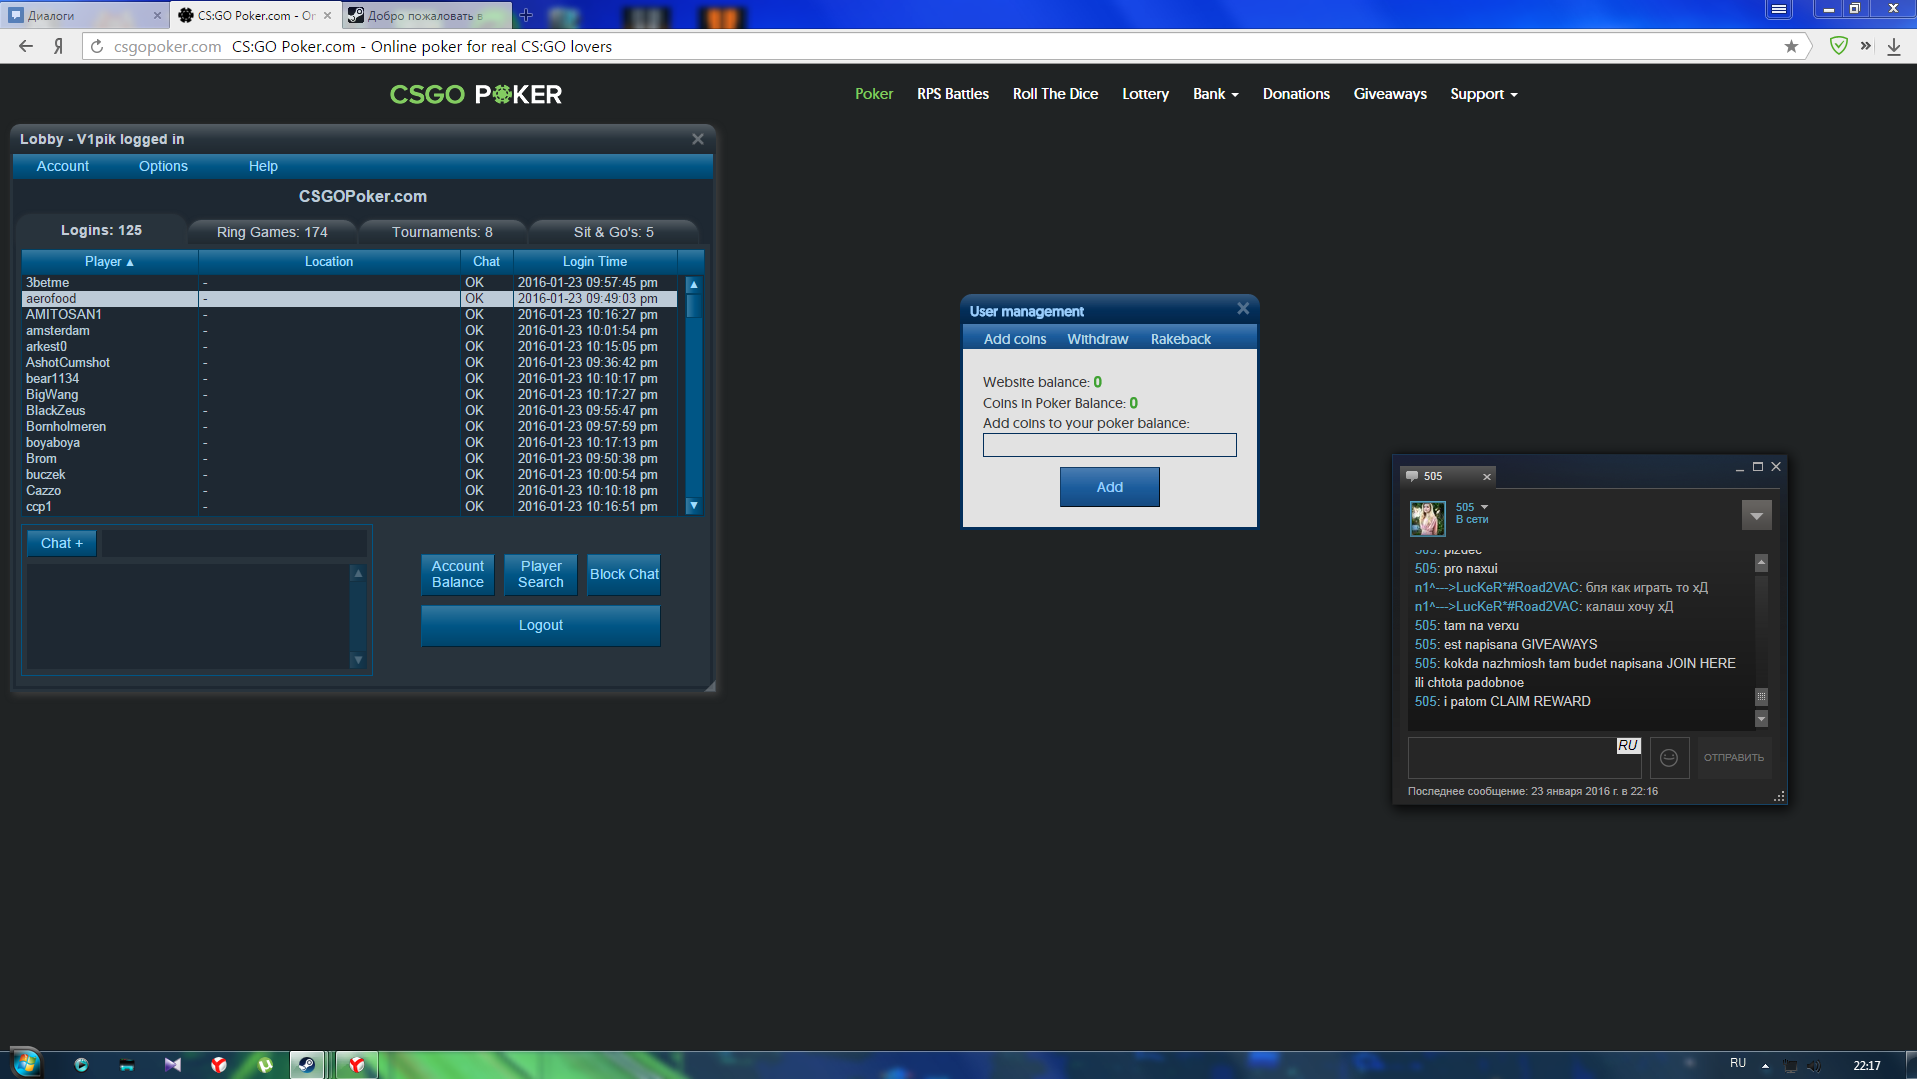The width and height of the screenshot is (1917, 1079).
Task: Click the Chat + button
Action: click(x=62, y=544)
